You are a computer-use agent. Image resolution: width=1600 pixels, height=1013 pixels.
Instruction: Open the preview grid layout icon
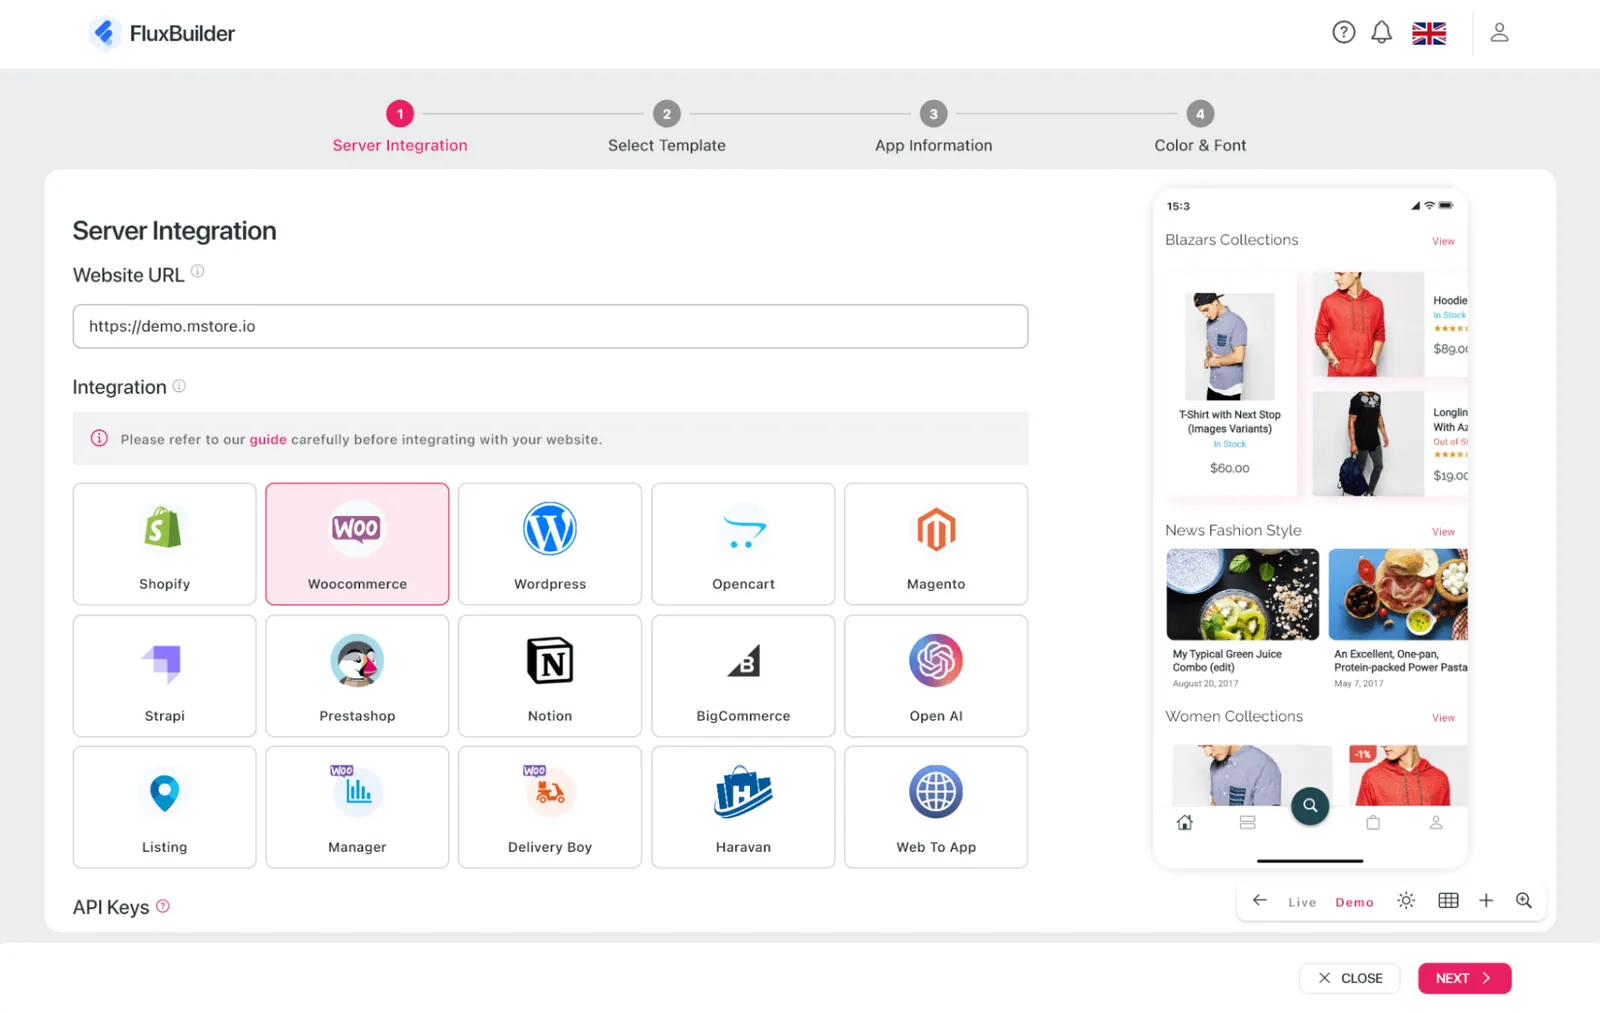pos(1448,900)
